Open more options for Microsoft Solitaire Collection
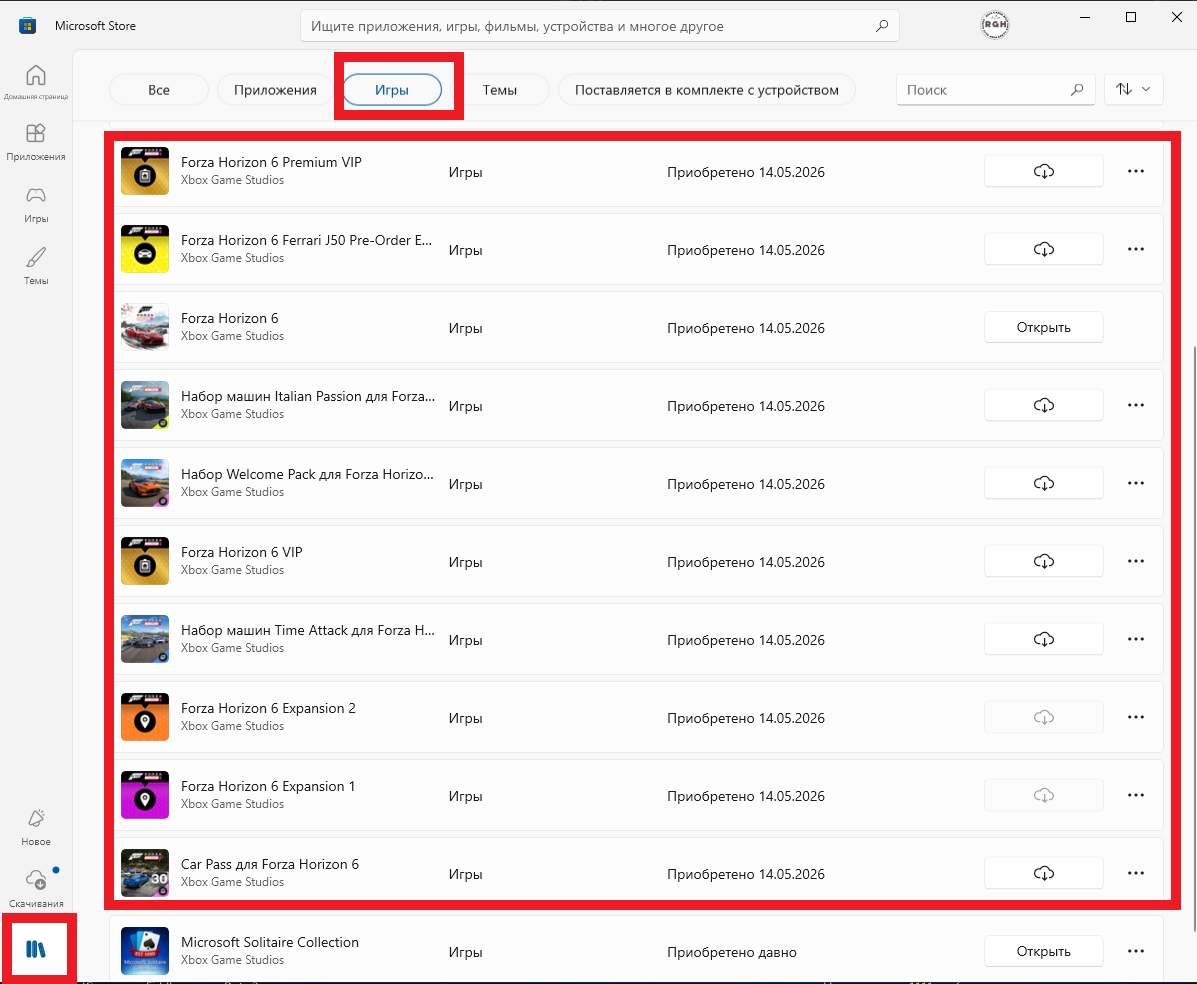The image size is (1197, 984). pos(1136,950)
